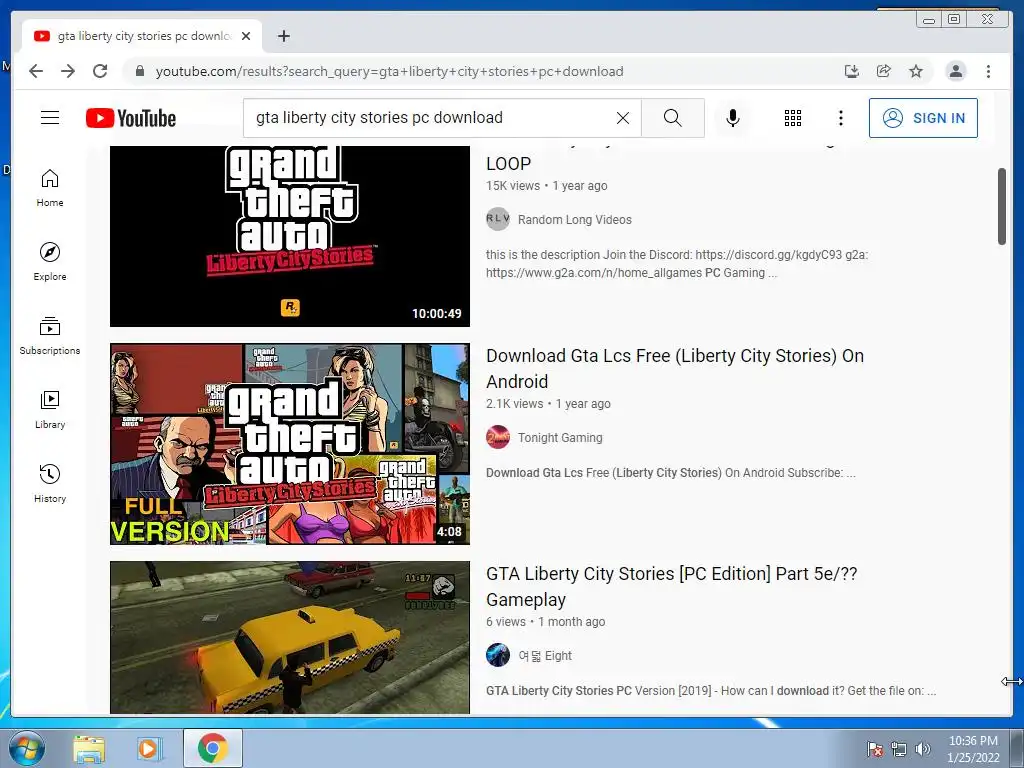This screenshot has height=768, width=1024.
Task: Click the SIGN IN button
Action: coord(923,118)
